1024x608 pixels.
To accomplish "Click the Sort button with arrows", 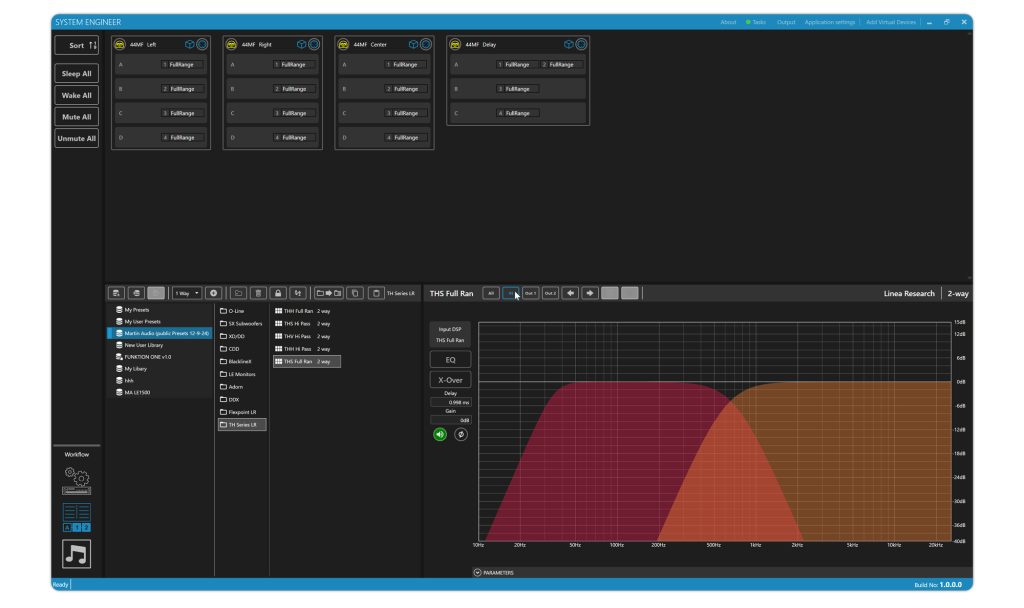I will (76, 45).
